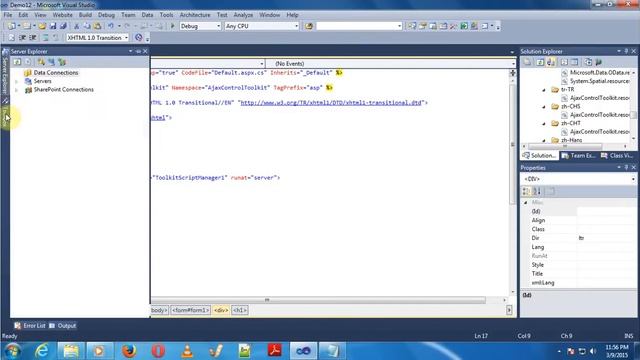Open the Error List tab
This screenshot has height=360, width=640.
point(30,326)
